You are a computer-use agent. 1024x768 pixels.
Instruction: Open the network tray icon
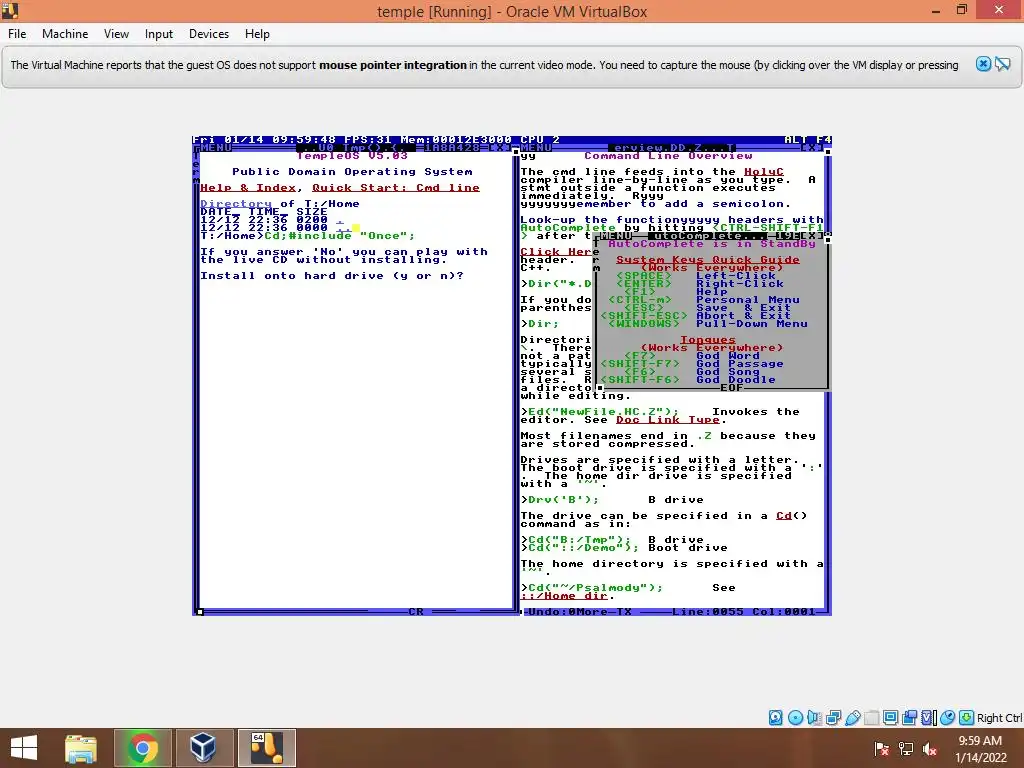pyautogui.click(x=905, y=748)
